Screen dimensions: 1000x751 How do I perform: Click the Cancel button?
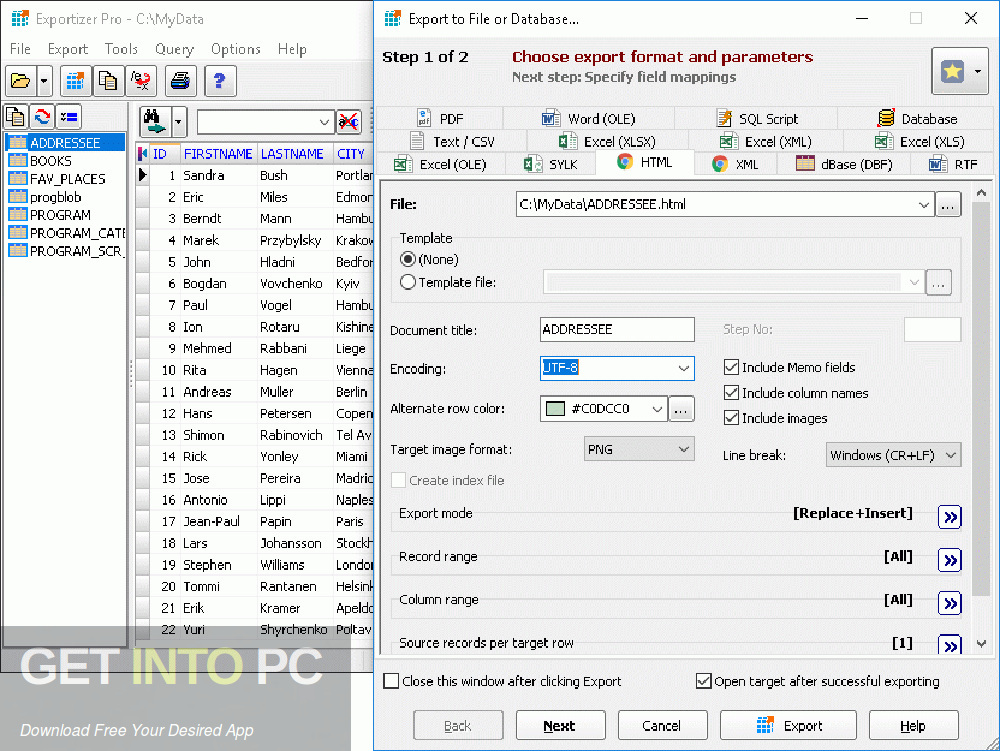coord(662,725)
